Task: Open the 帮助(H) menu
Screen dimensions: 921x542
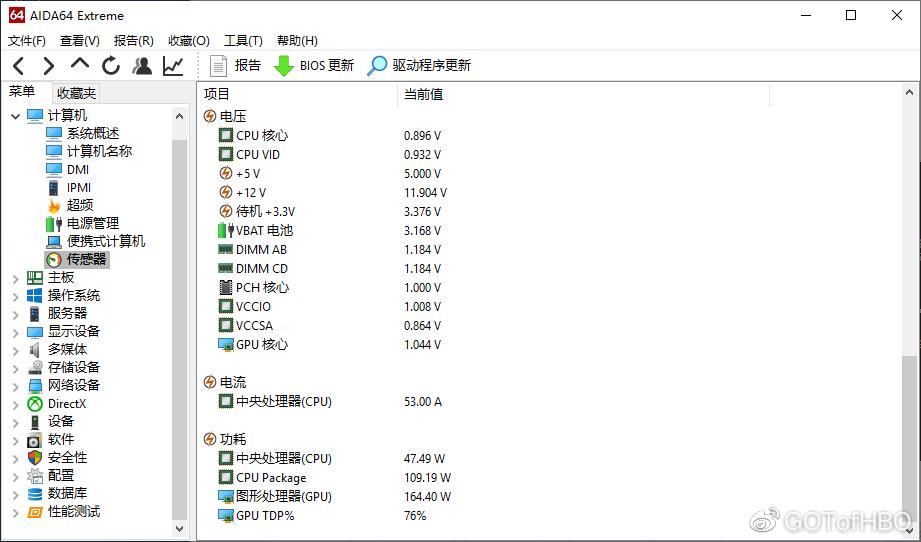Action: click(297, 41)
